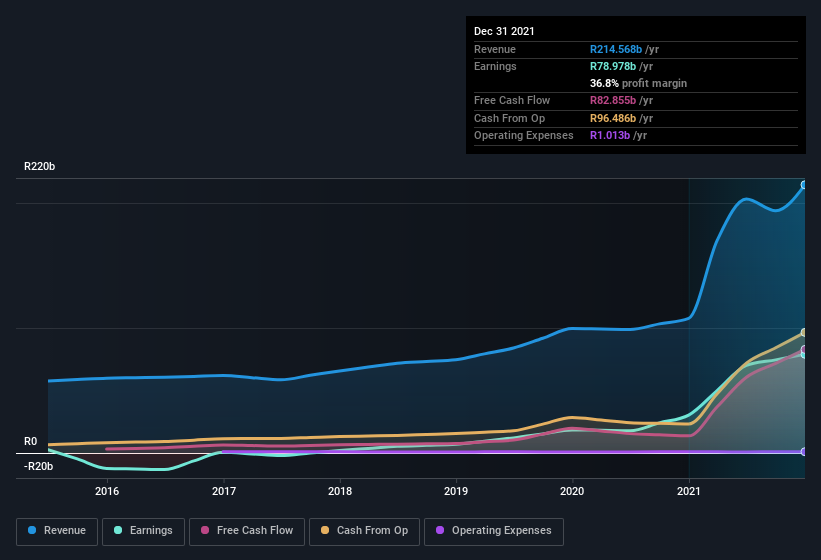The height and width of the screenshot is (560, 821).
Task: Click the R220b y-axis label
Action: [39, 166]
